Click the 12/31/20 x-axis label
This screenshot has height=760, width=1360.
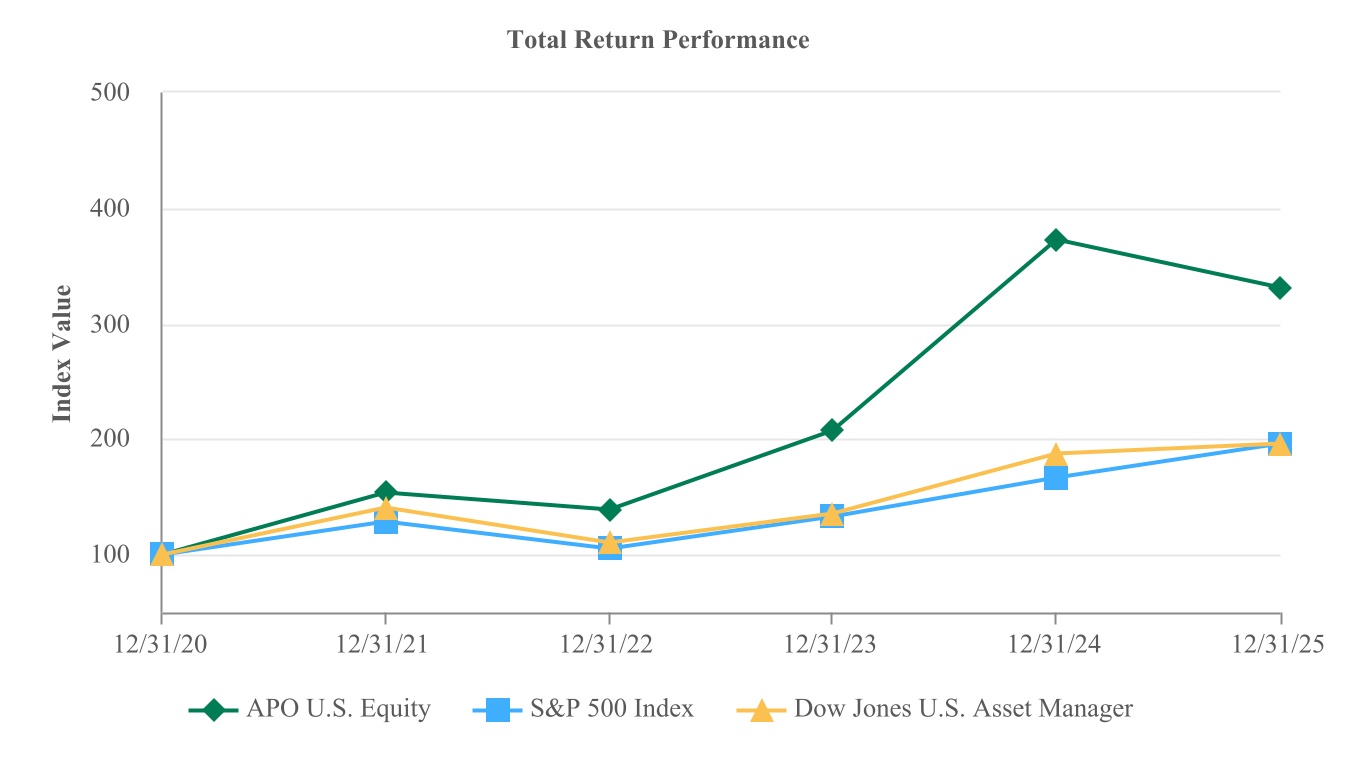162,645
